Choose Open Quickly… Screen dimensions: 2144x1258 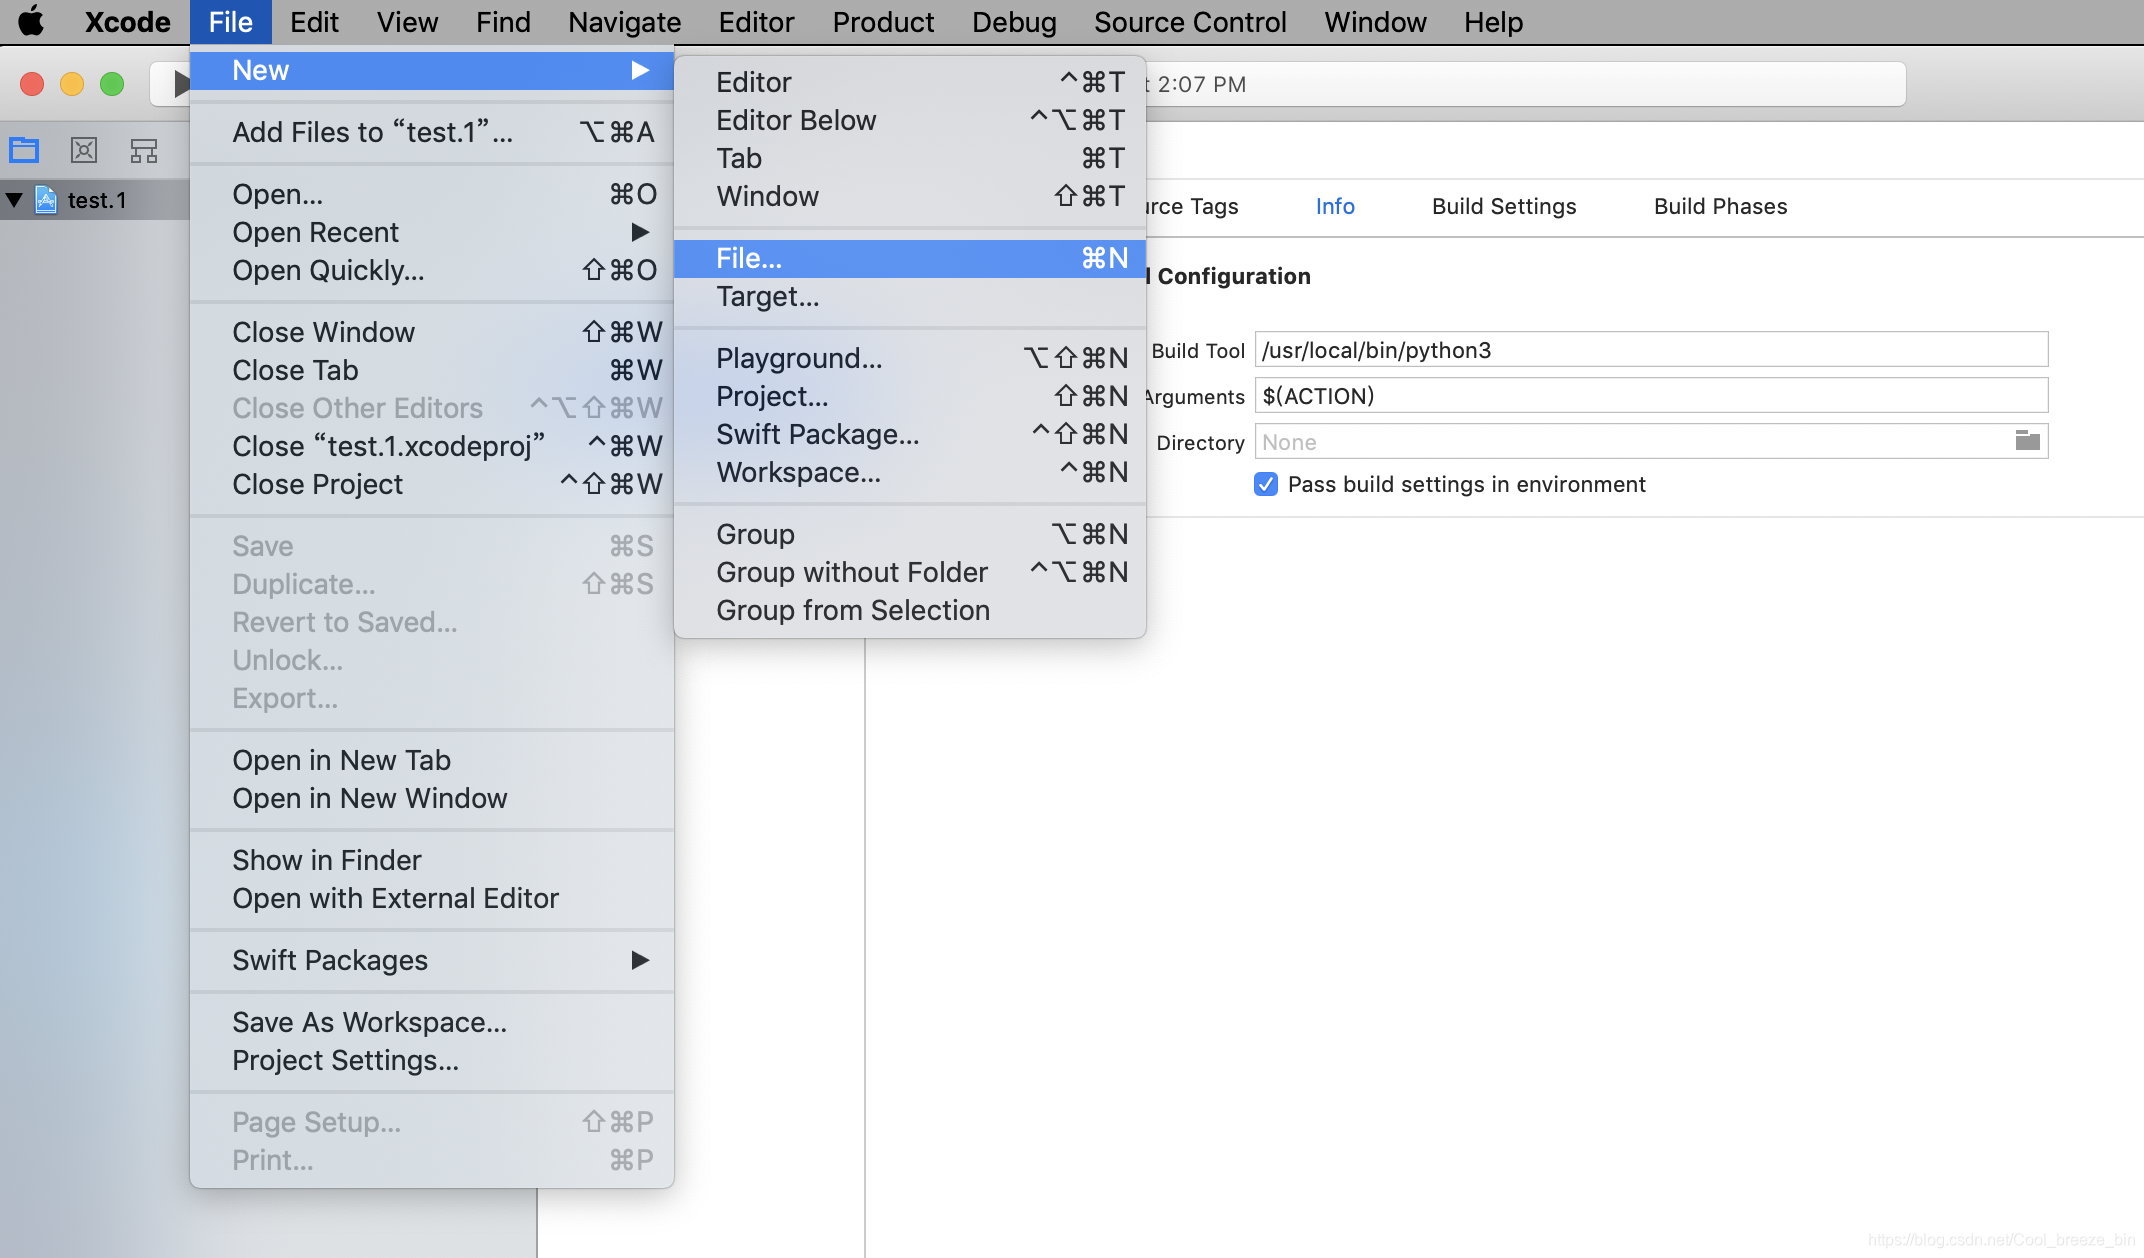click(432, 270)
